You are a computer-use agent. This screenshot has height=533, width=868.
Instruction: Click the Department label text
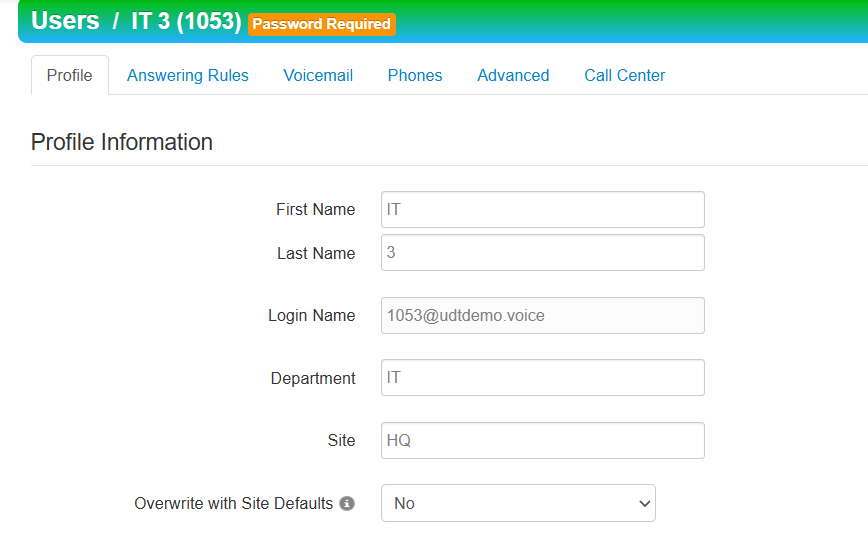313,379
